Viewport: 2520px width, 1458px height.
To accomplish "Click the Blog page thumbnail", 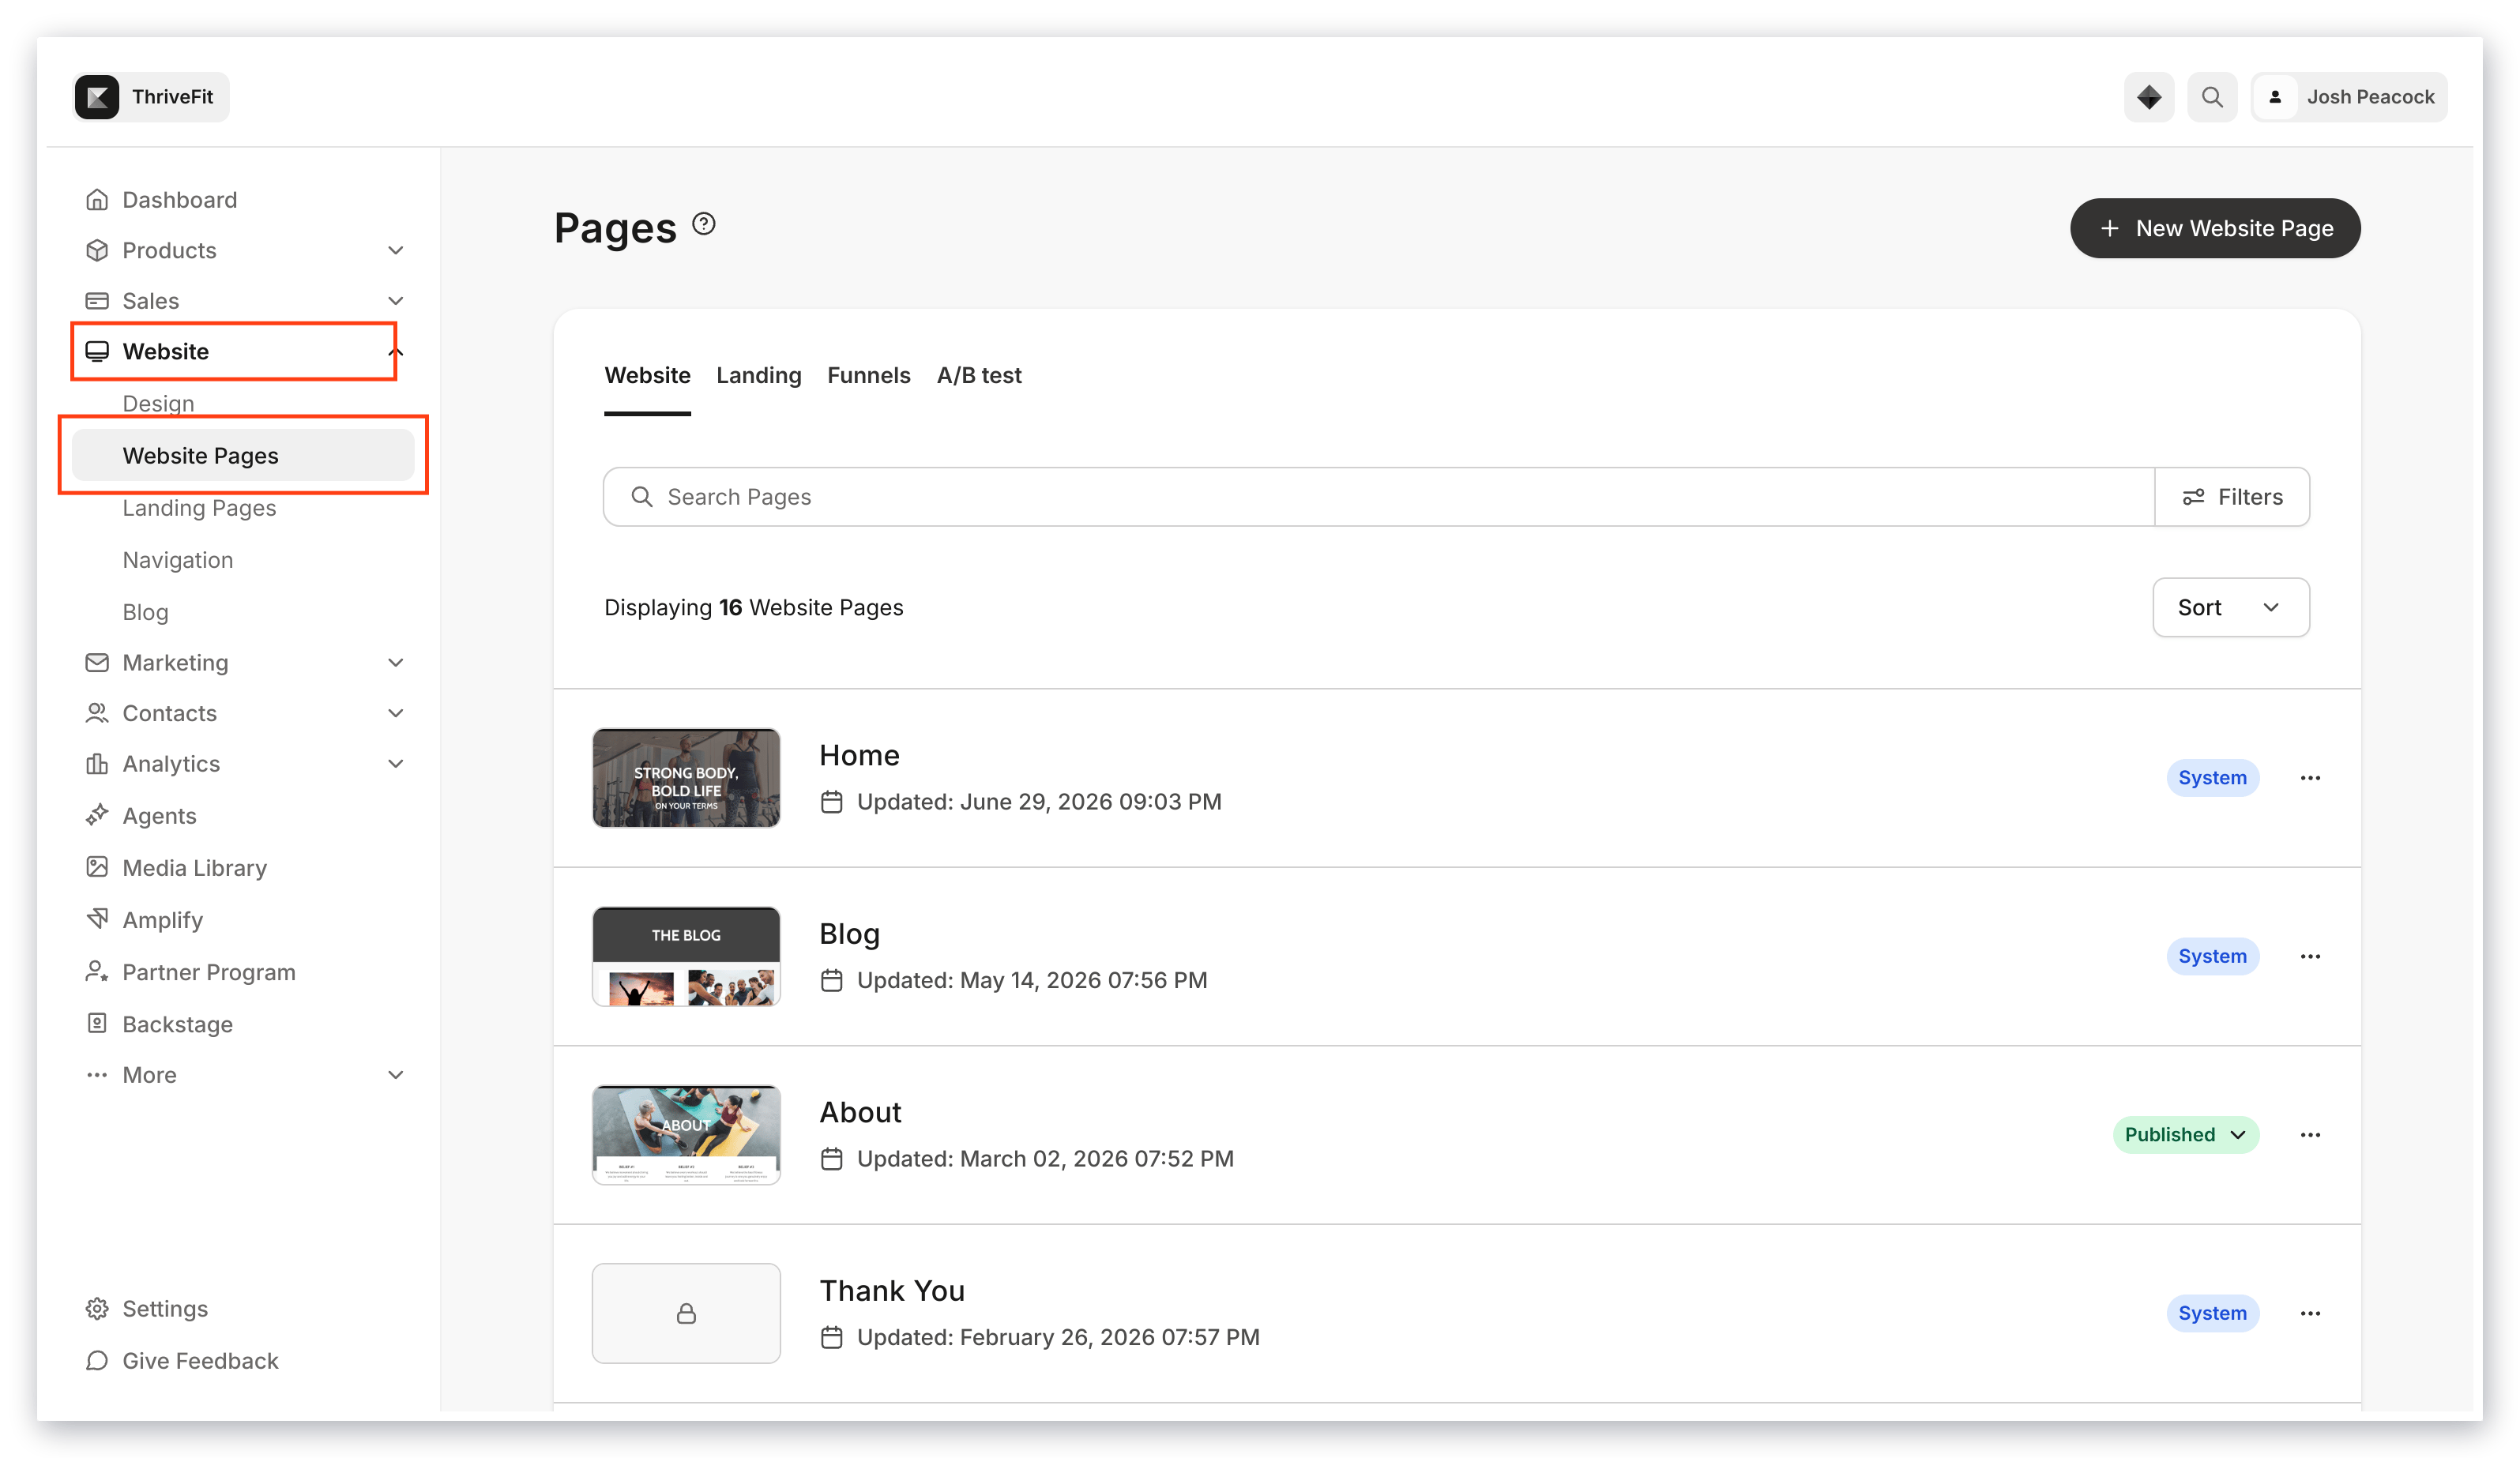I will pyautogui.click(x=686, y=956).
